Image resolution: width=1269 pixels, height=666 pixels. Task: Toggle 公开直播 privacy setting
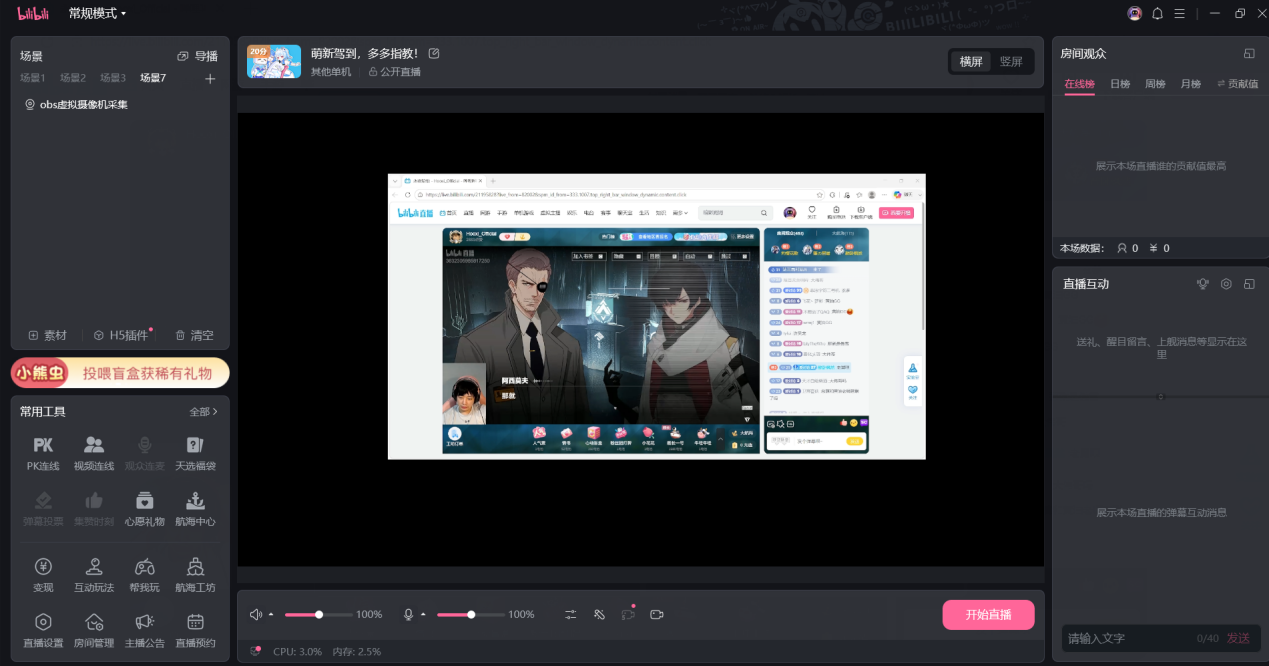(x=395, y=72)
